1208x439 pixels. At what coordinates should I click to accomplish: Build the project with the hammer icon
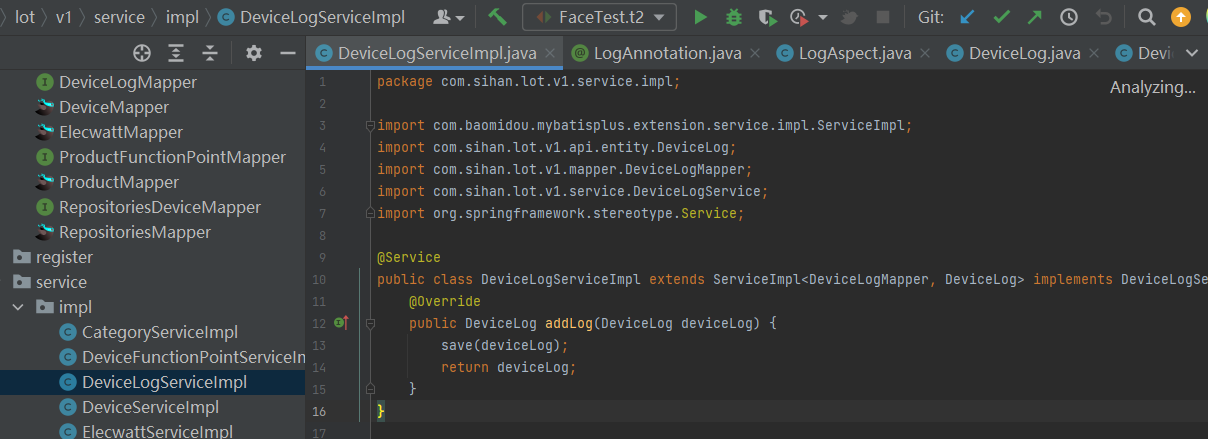click(x=497, y=17)
